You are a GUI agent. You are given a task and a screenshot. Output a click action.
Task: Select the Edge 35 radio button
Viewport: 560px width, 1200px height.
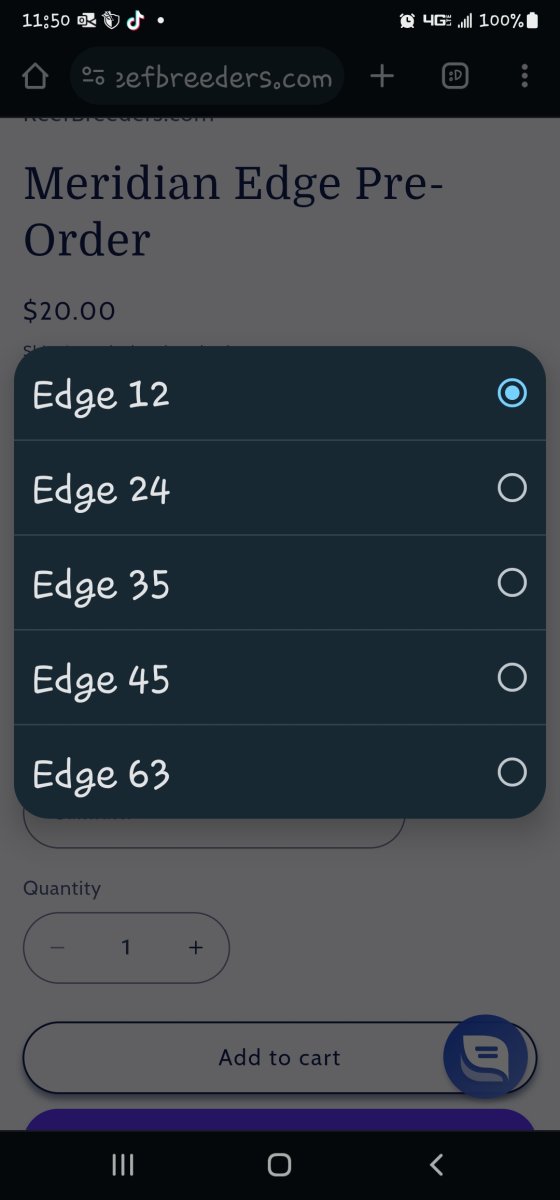tap(512, 583)
